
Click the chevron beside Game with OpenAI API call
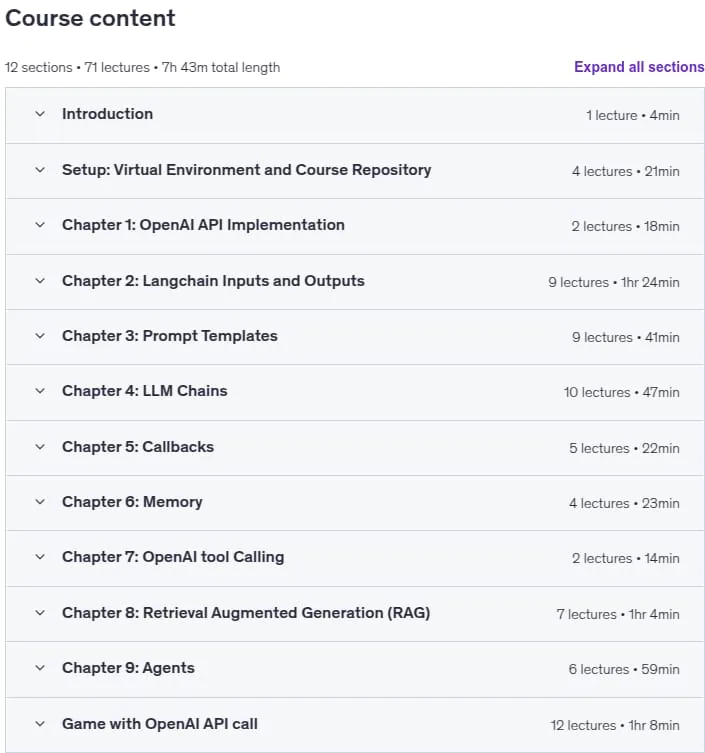coord(40,724)
